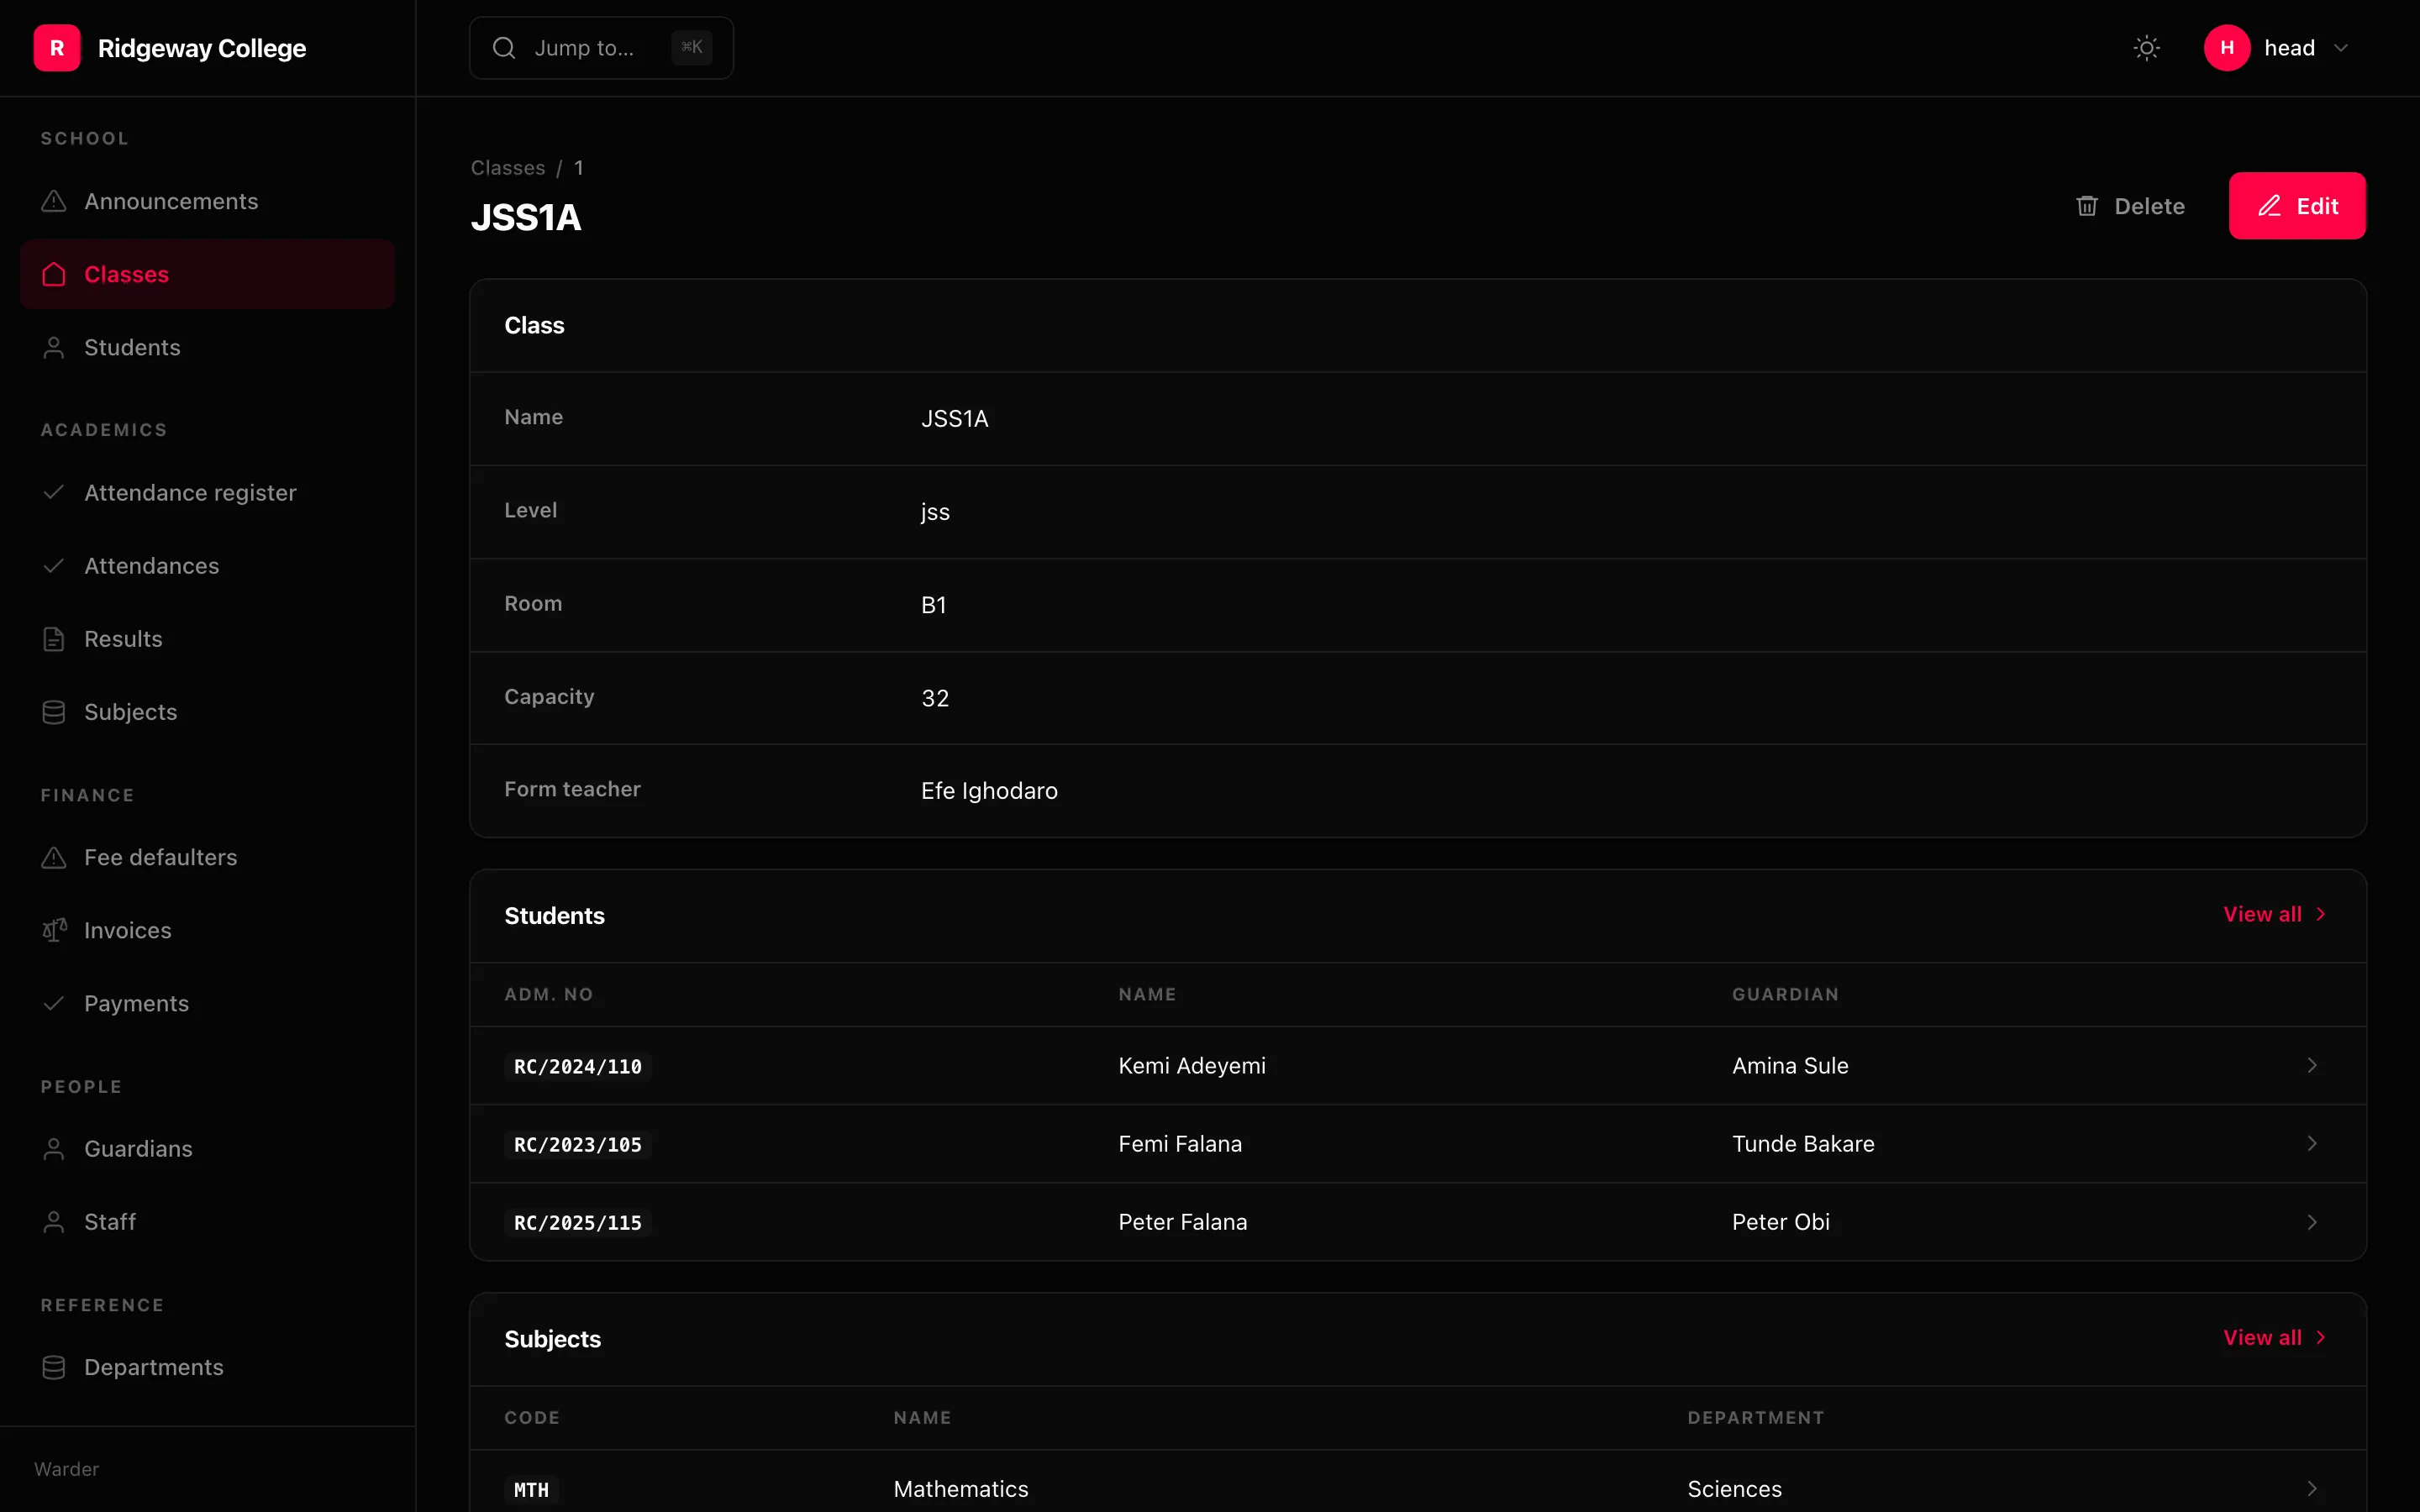Open Femi Falana row chevron
2420x1512 pixels.
click(x=2312, y=1144)
